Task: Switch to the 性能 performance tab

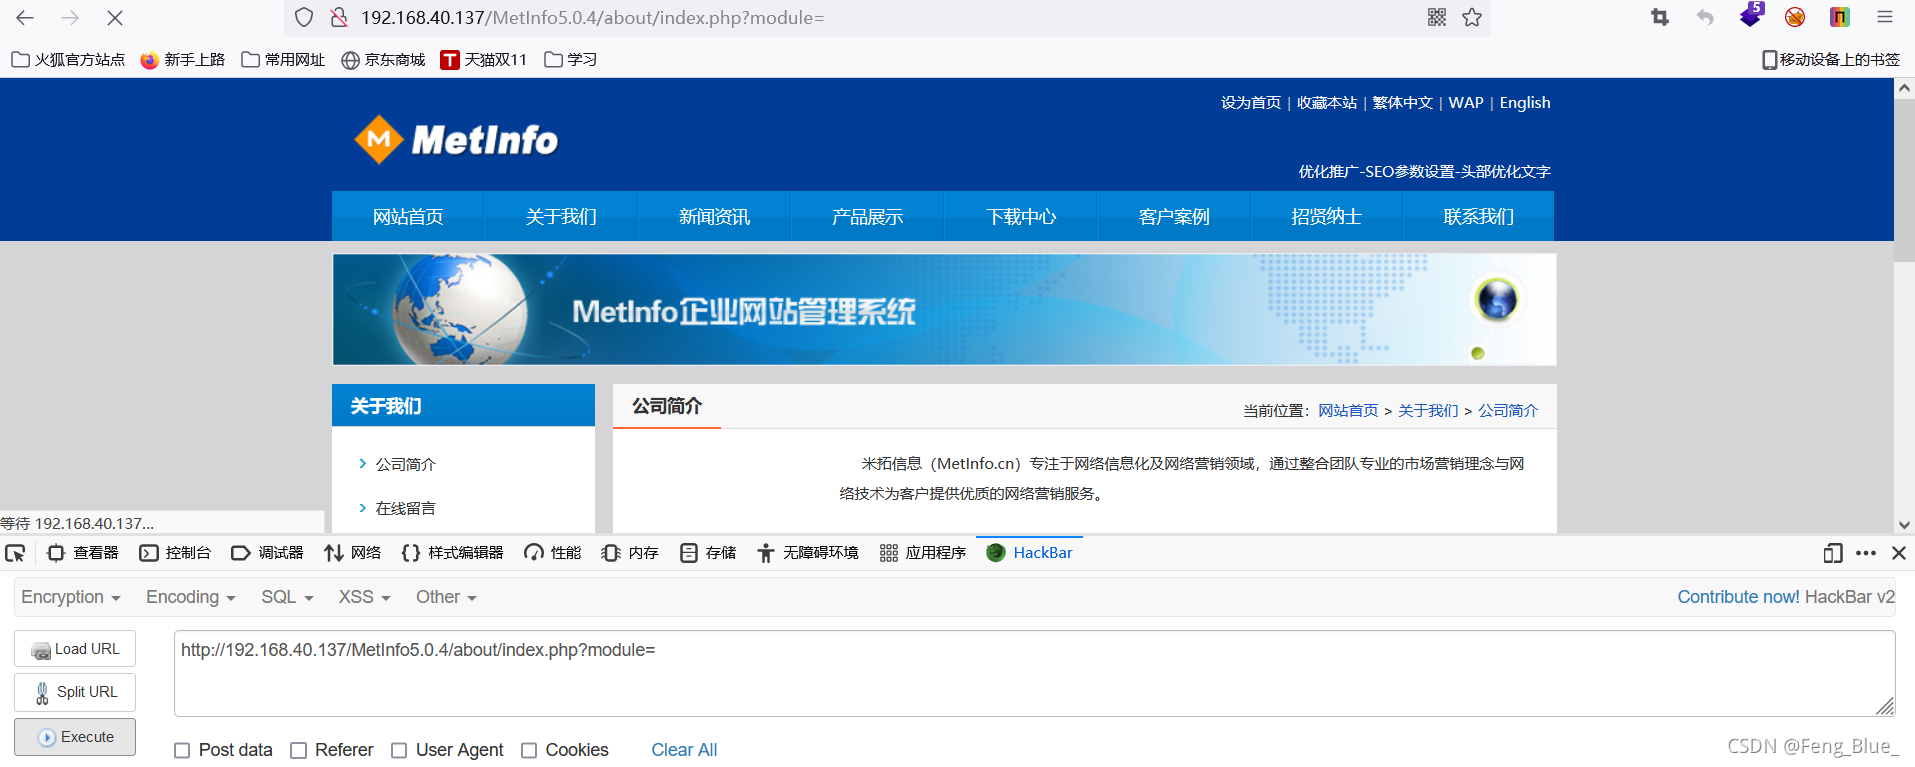Action: (x=553, y=553)
